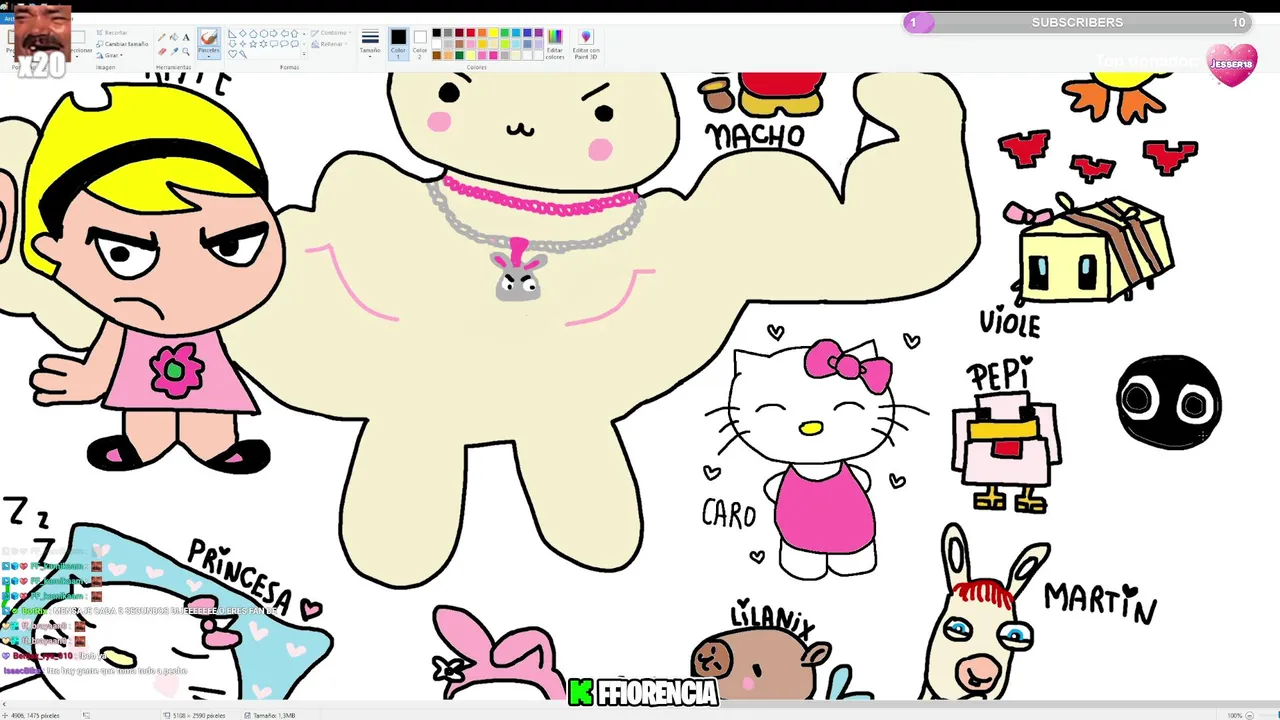Viewport: 1280px width, 720px height.
Task: Activate the Color 1 foreground selector
Action: 399,43
